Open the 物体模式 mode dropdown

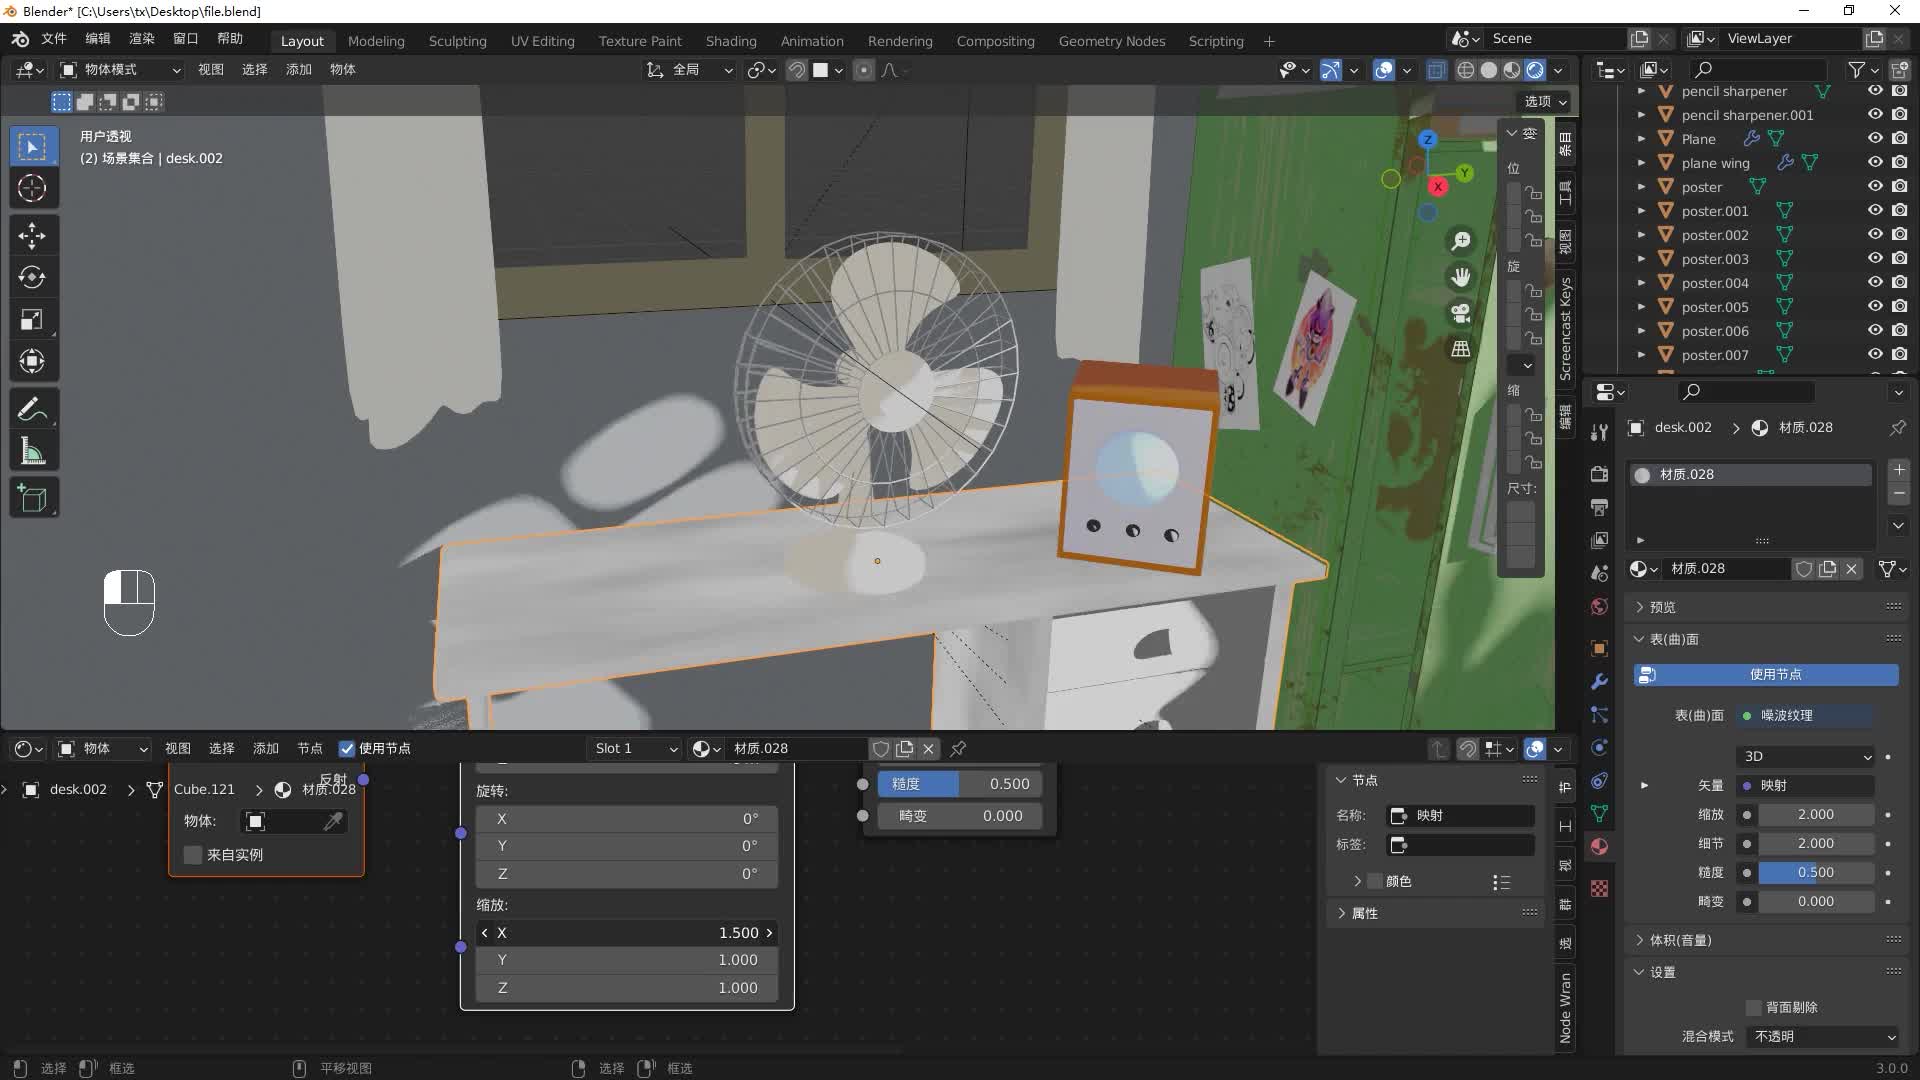coord(120,70)
